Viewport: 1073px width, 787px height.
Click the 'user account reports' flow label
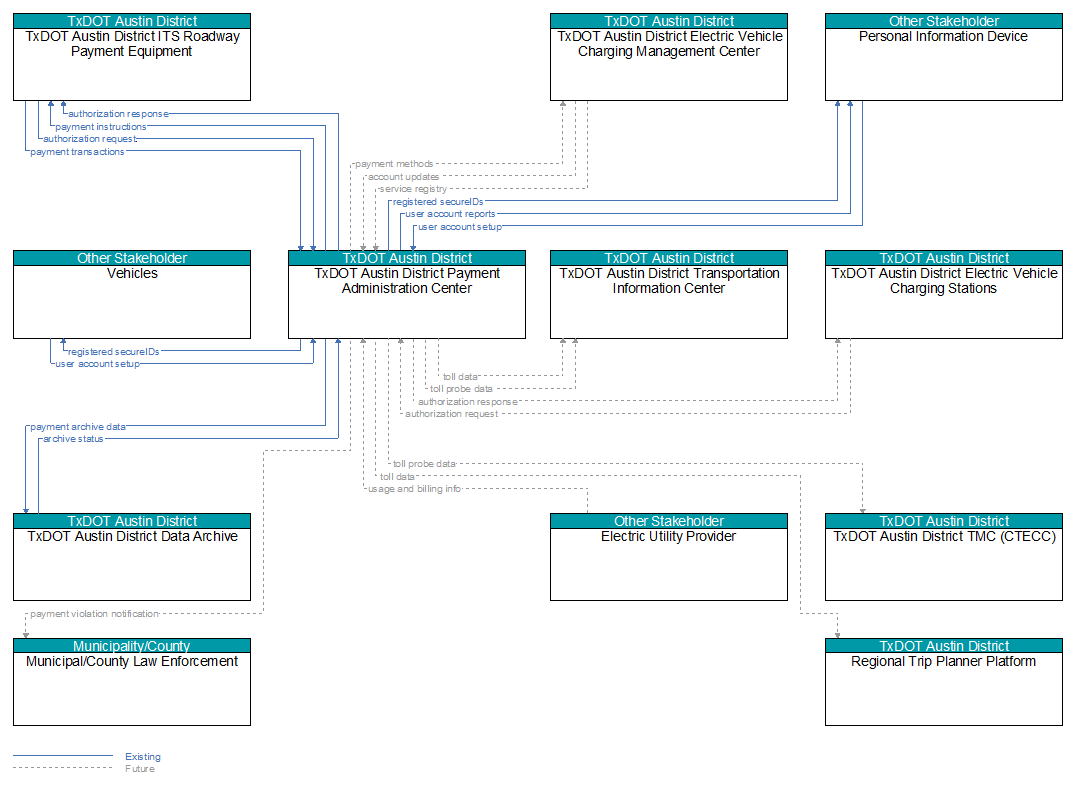click(x=450, y=214)
